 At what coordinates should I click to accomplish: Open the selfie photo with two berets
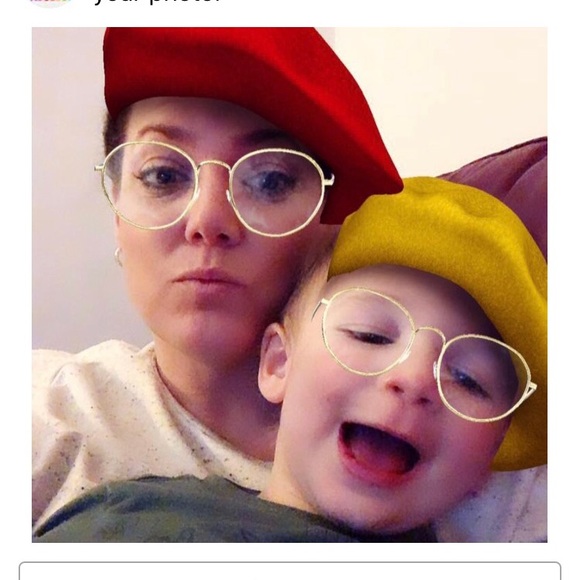click(x=289, y=285)
